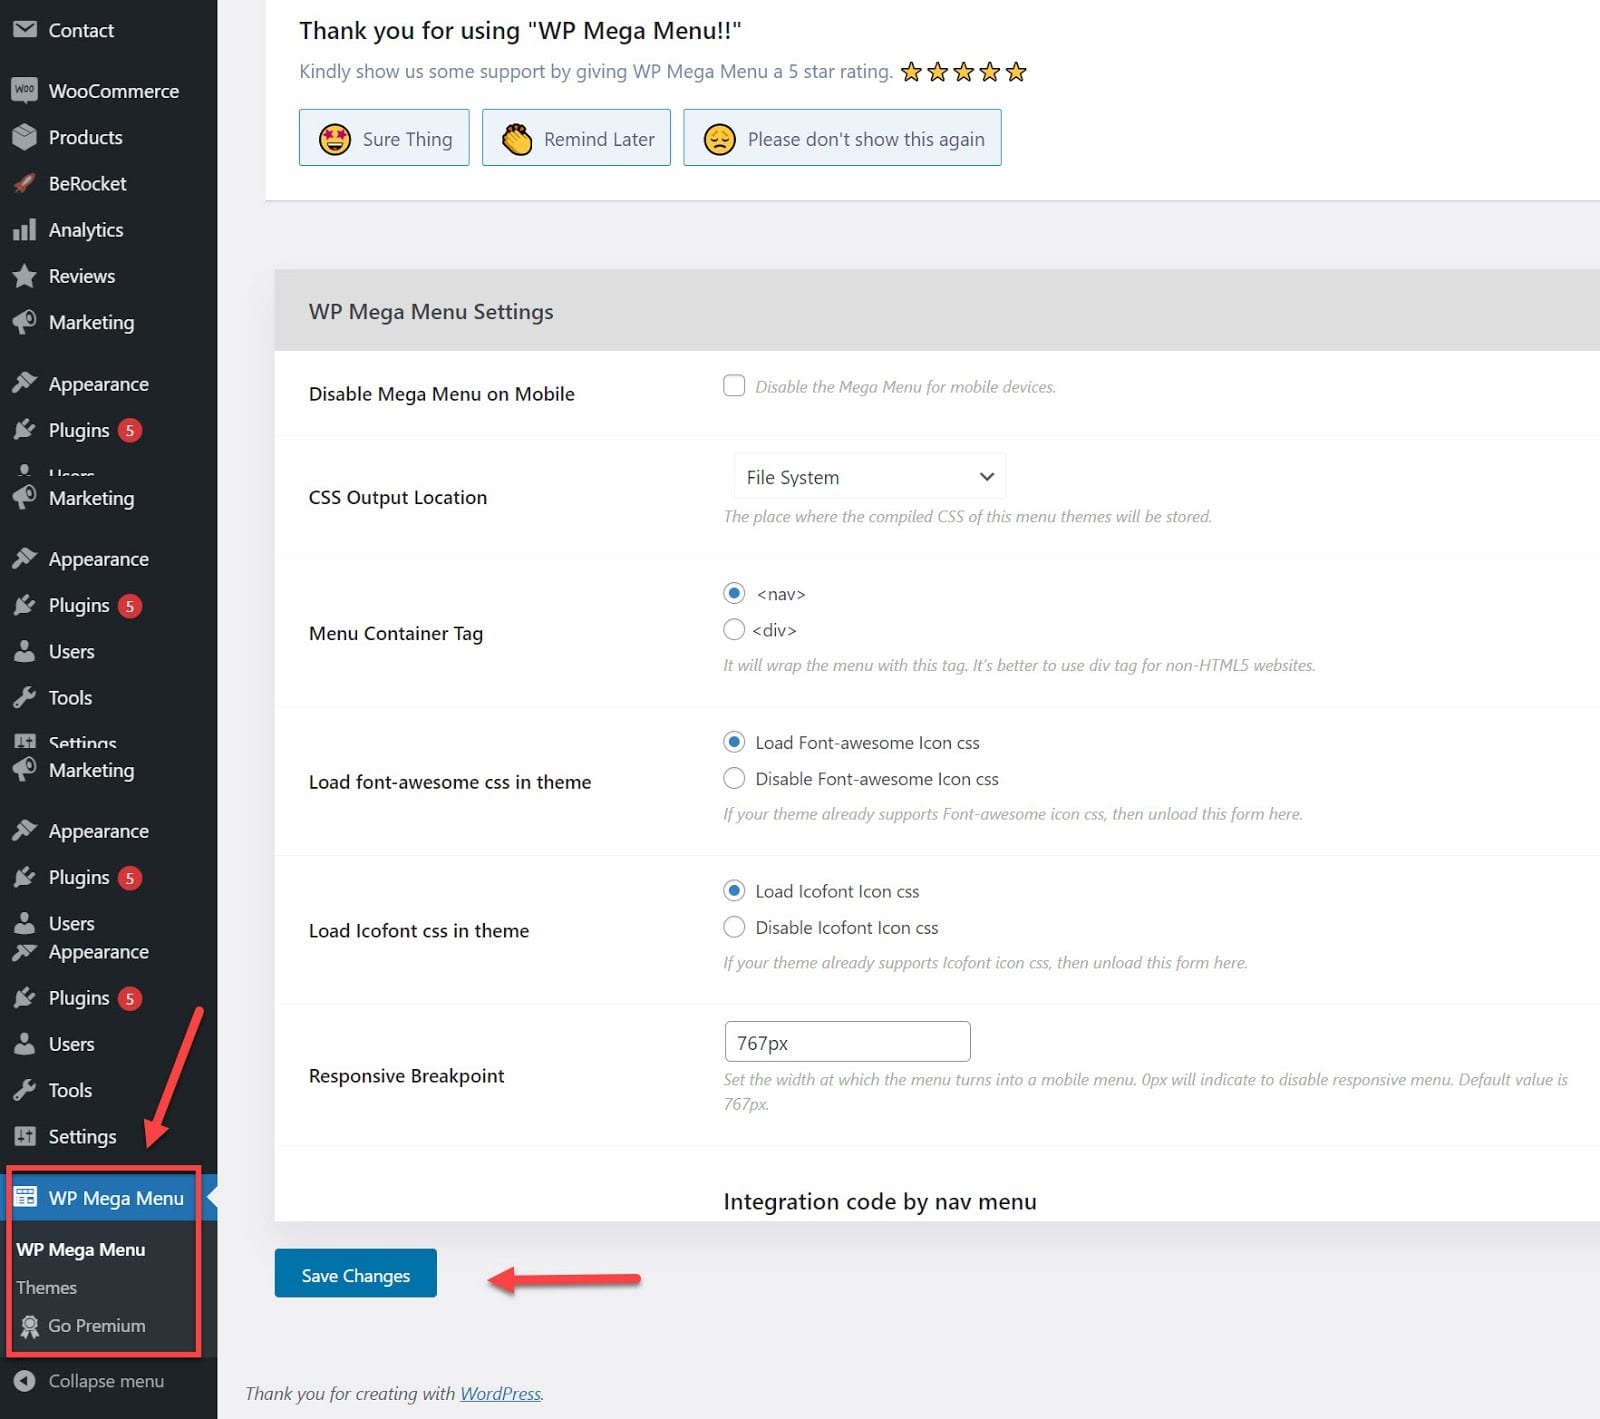Select the <div> container tag radio
The image size is (1600, 1419).
tap(734, 629)
